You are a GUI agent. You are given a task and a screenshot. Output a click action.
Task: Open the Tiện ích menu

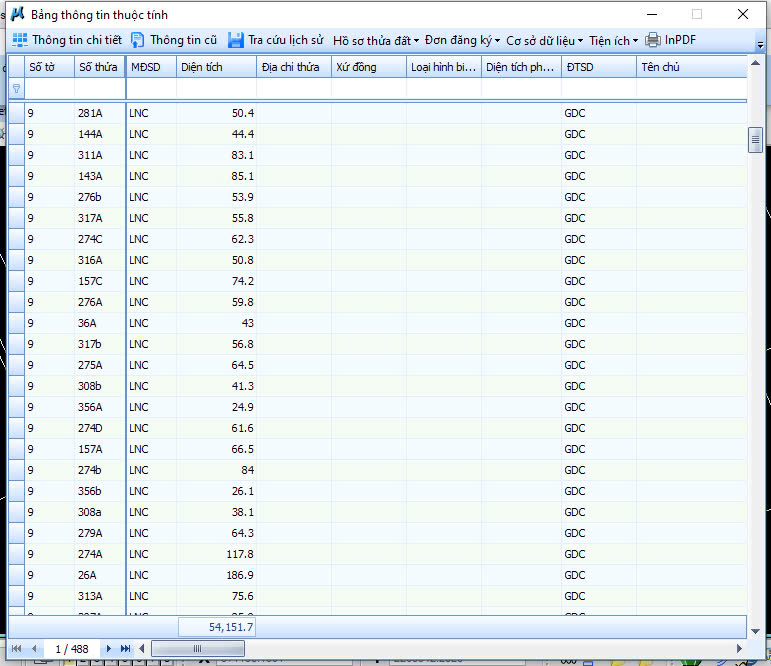coord(613,41)
